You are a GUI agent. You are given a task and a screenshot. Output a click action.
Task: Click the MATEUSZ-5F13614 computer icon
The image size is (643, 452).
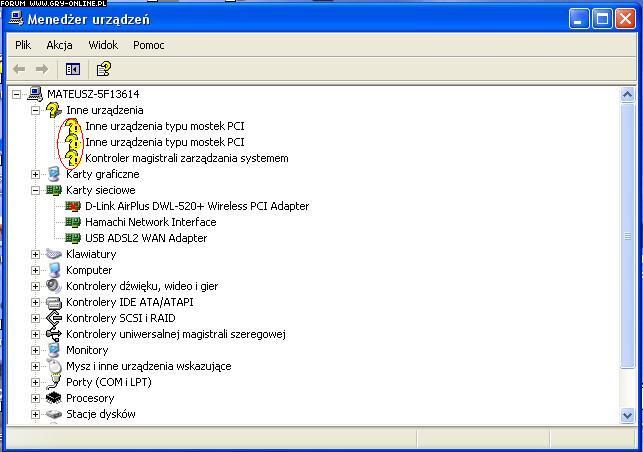(x=35, y=94)
